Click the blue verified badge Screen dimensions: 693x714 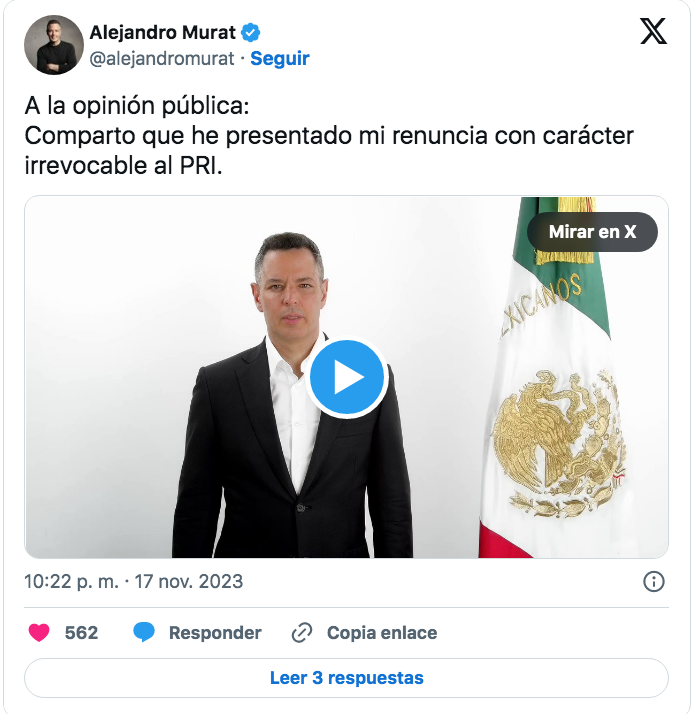(x=250, y=33)
